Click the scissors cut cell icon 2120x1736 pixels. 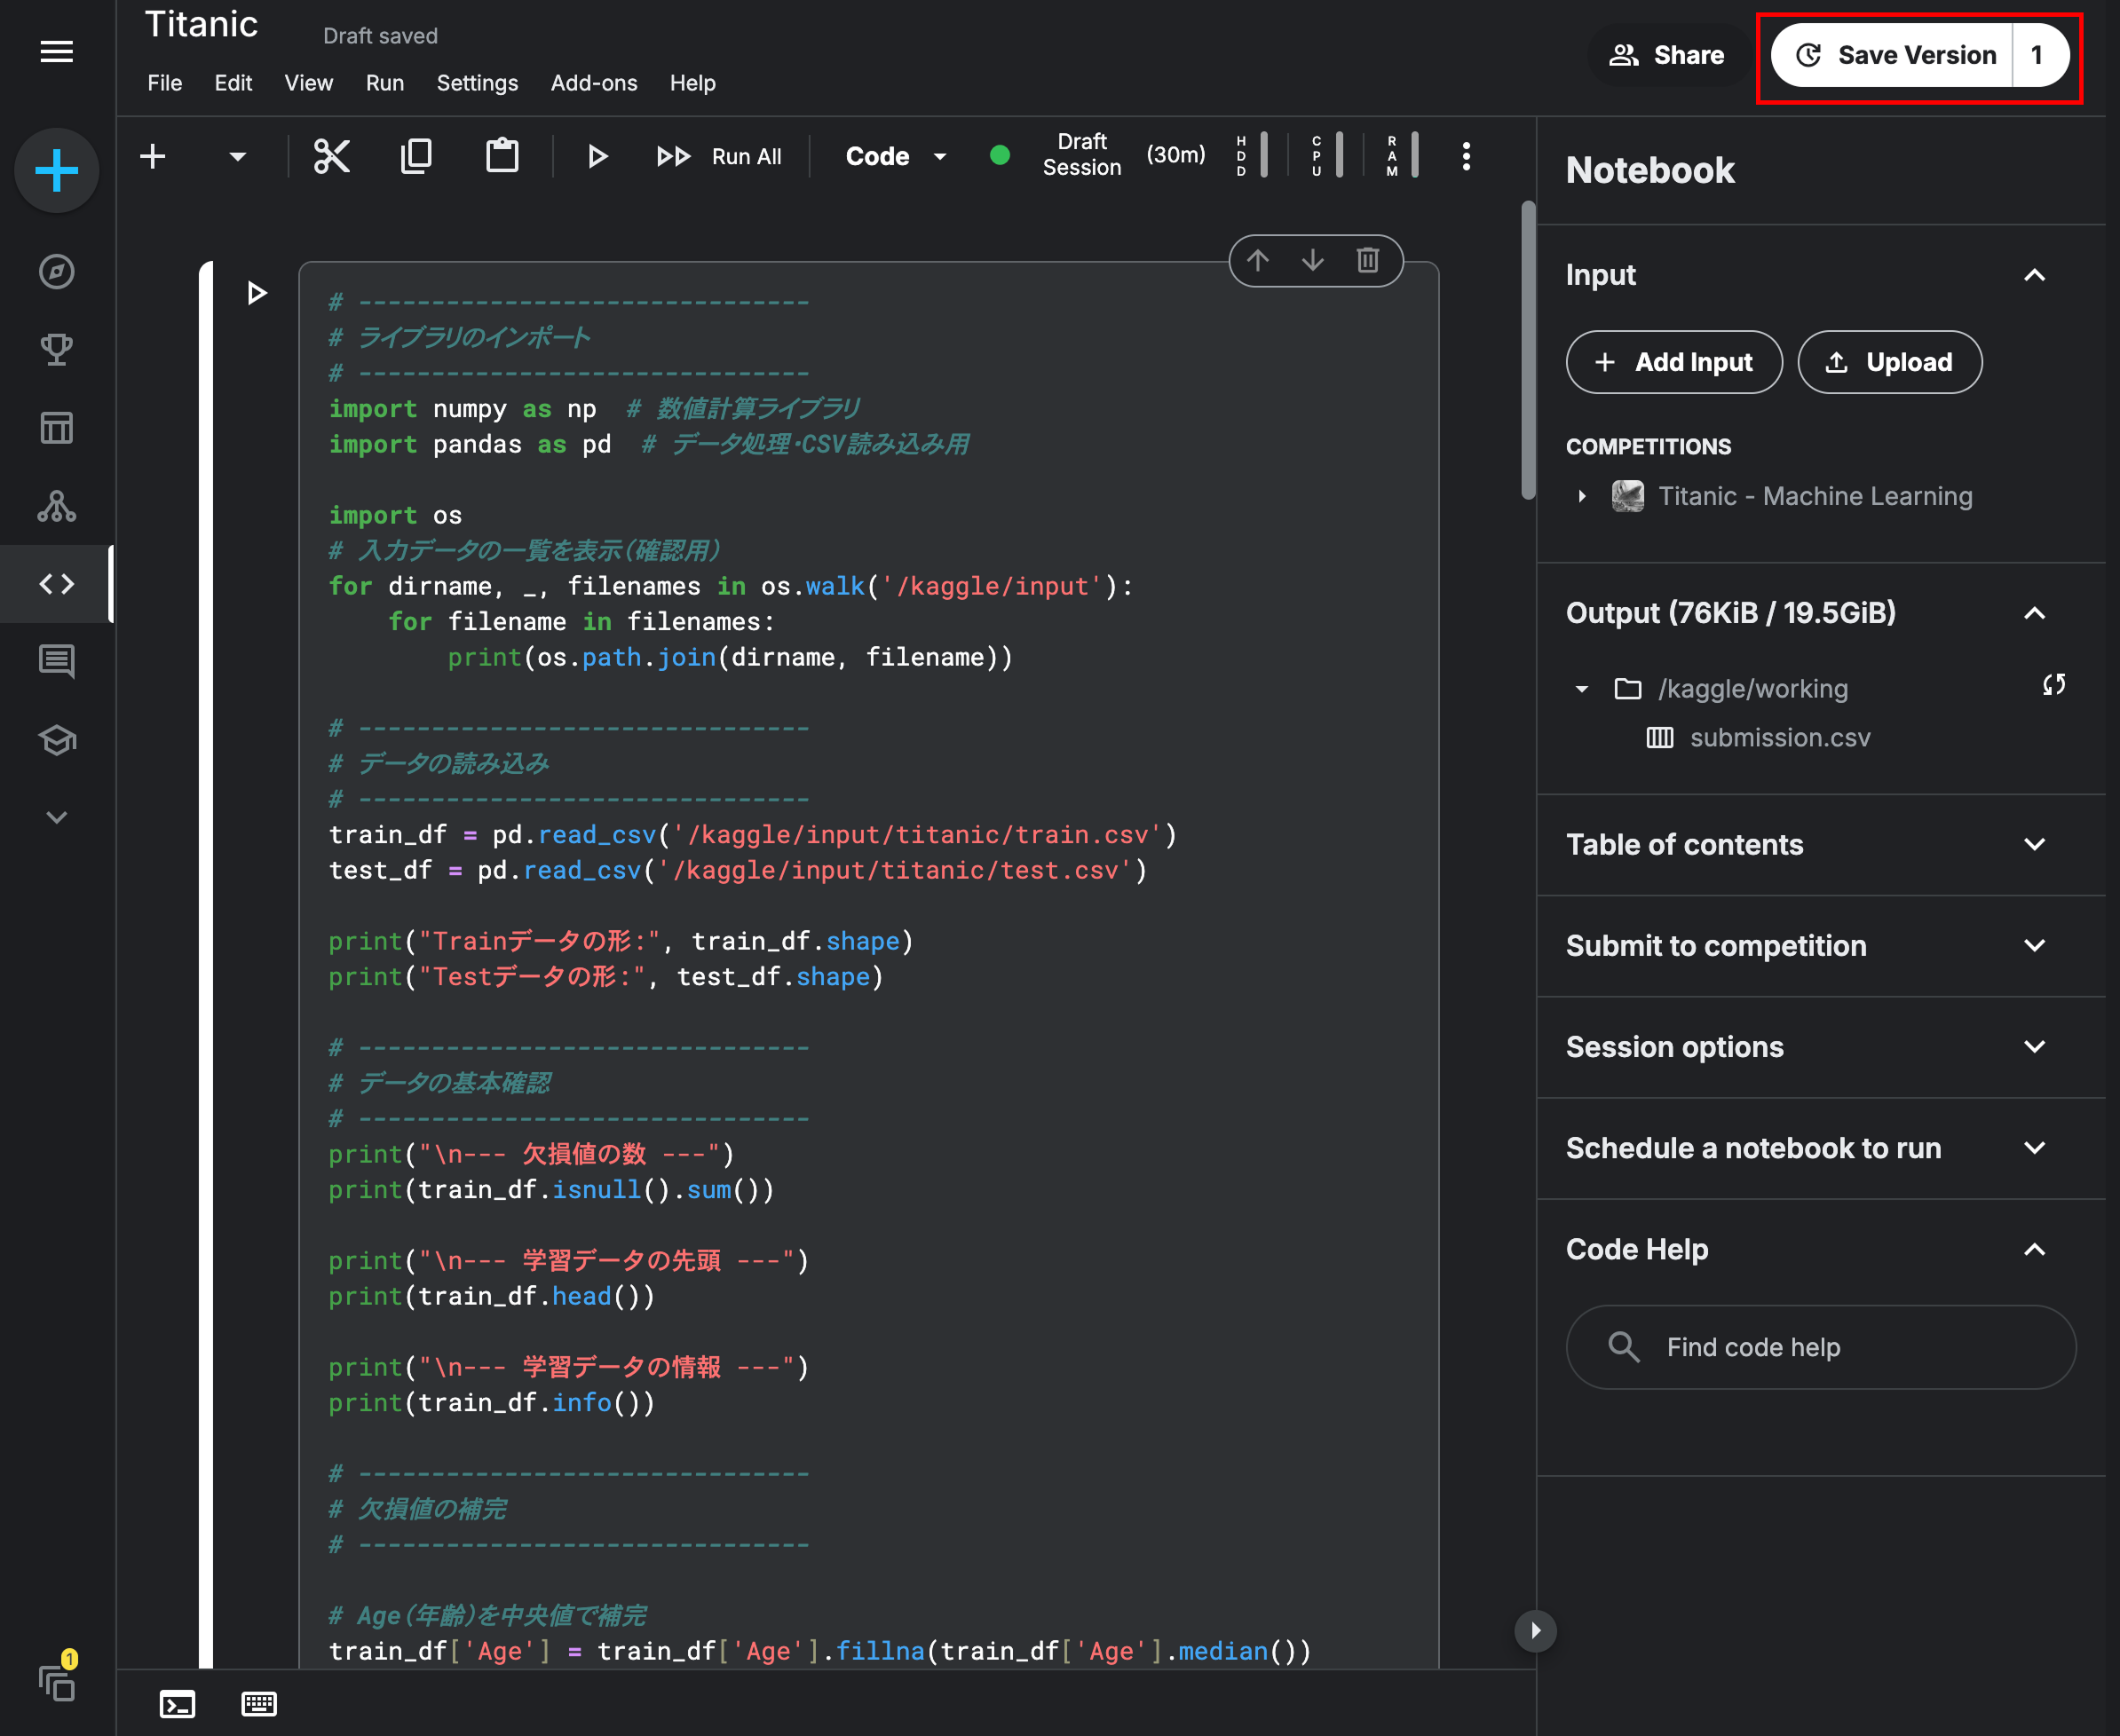pyautogui.click(x=331, y=156)
